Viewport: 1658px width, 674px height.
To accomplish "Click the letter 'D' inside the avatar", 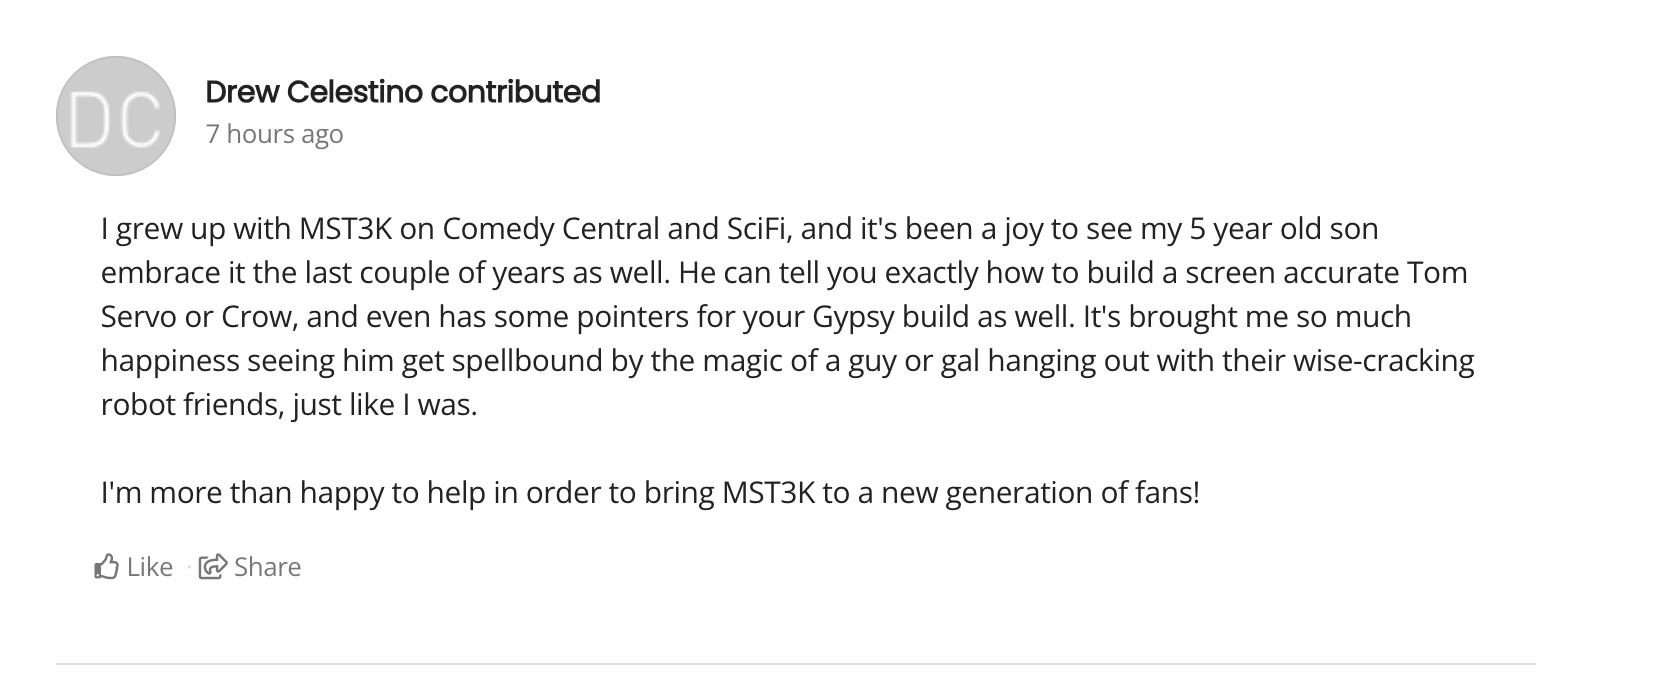I will tap(93, 118).
